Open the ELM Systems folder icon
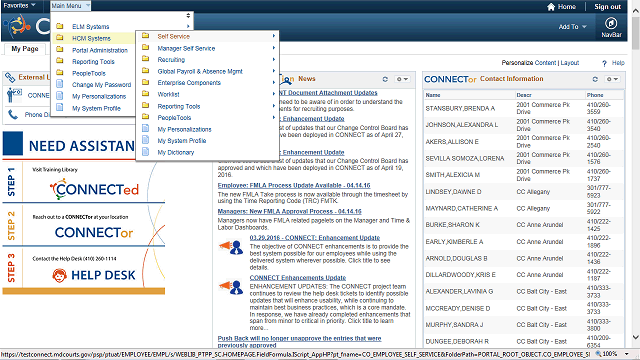 tap(60, 26)
